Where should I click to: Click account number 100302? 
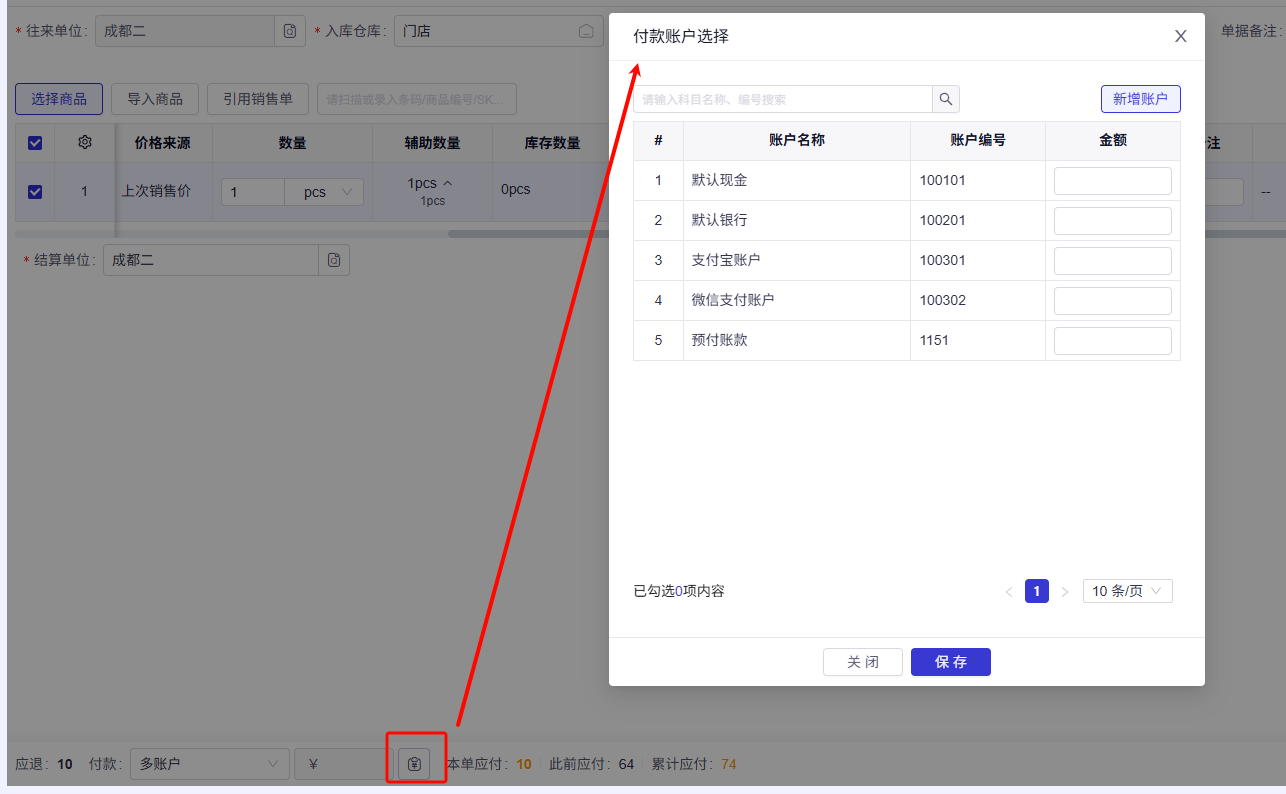943,301
